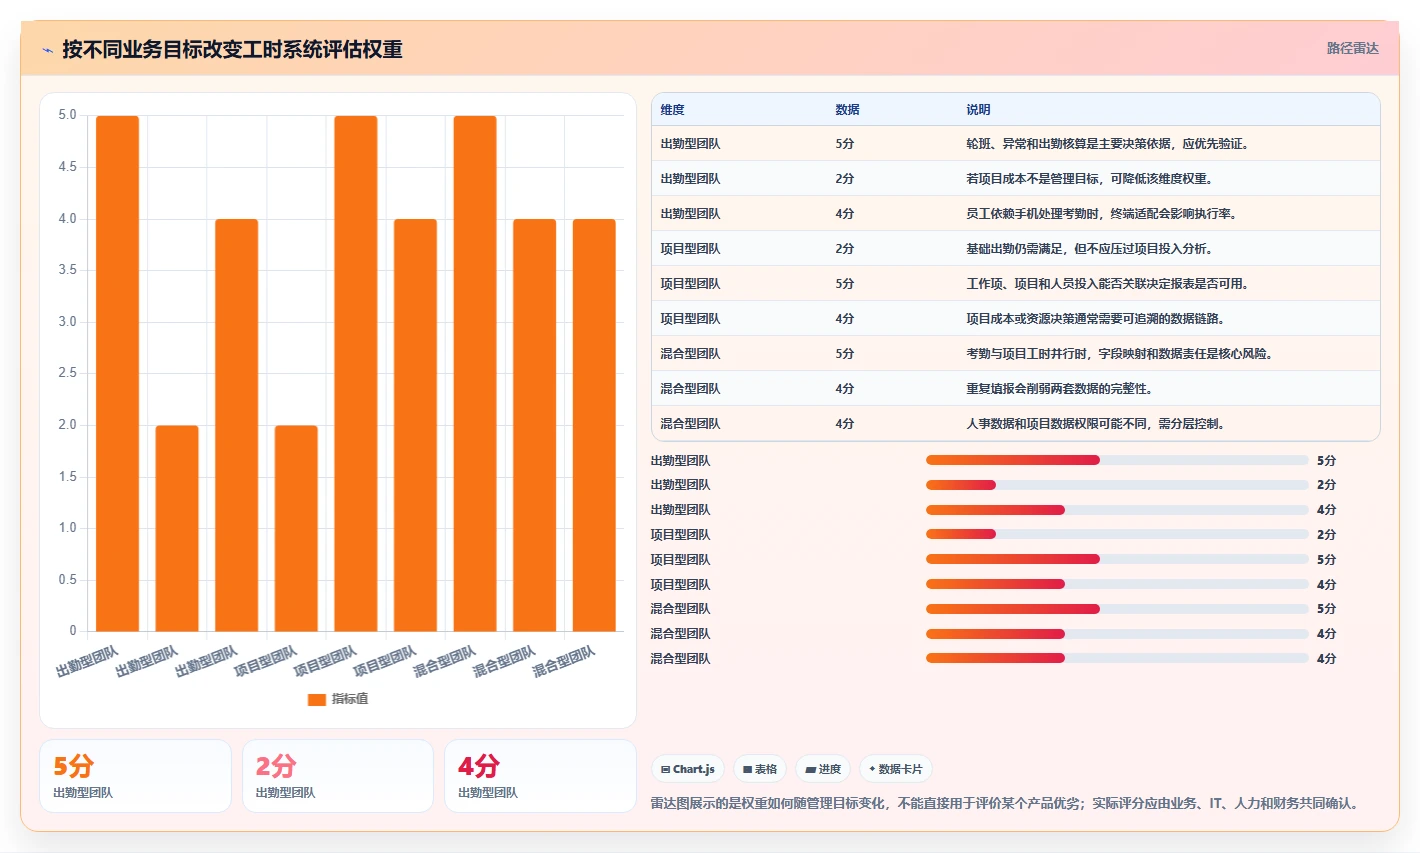The width and height of the screenshot is (1420, 853).
Task: Click the footer note starting 雷达图展示的是权重
Action: pos(1004,803)
